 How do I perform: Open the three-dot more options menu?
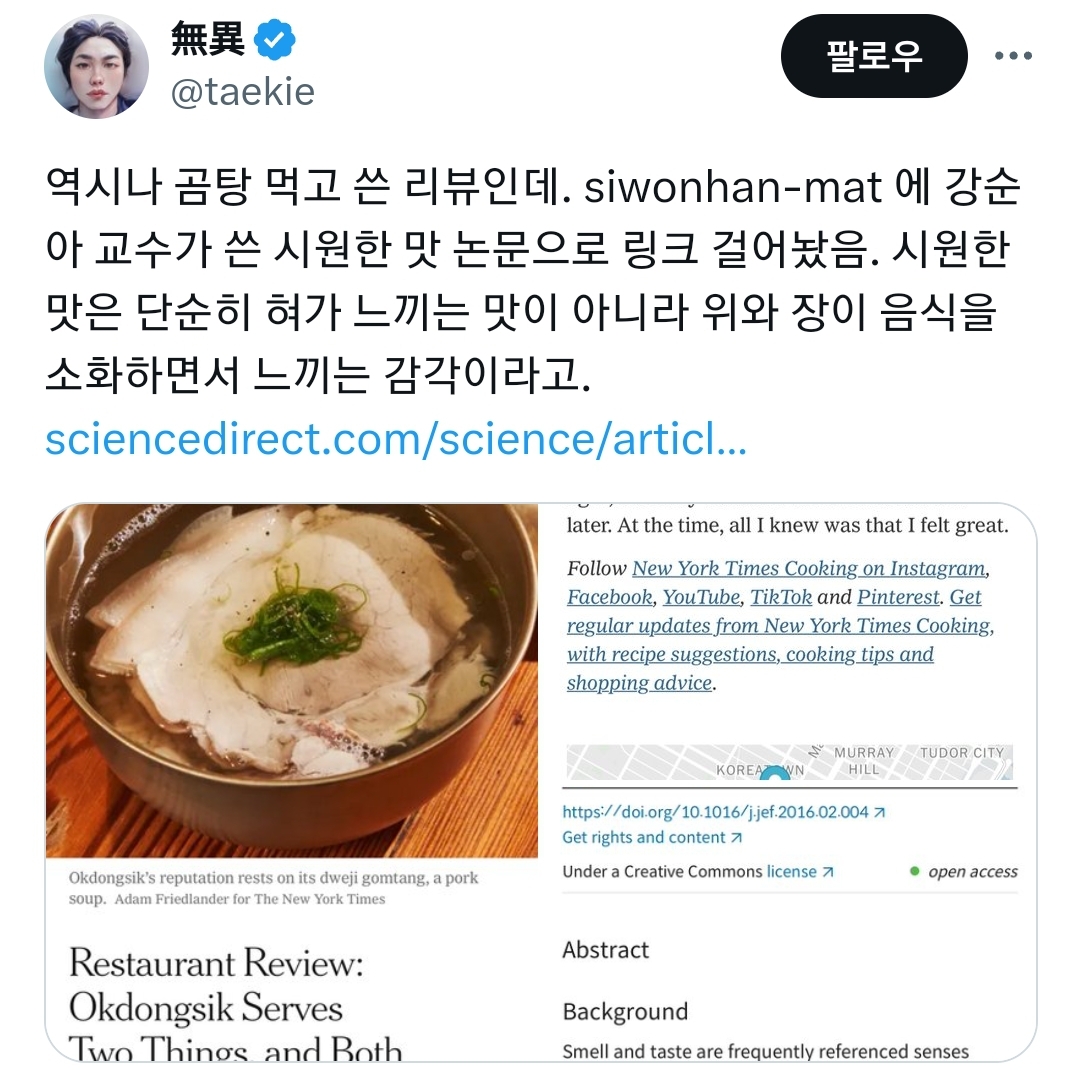[1013, 56]
